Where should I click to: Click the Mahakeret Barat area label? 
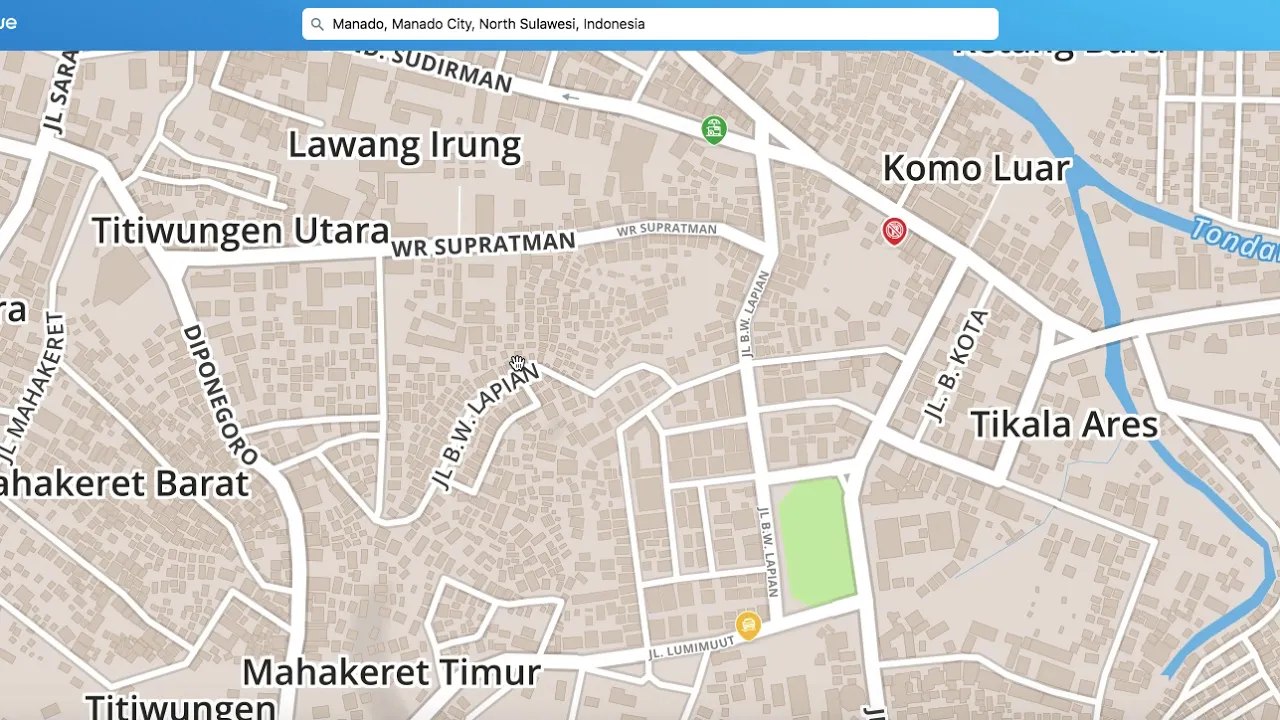point(123,483)
